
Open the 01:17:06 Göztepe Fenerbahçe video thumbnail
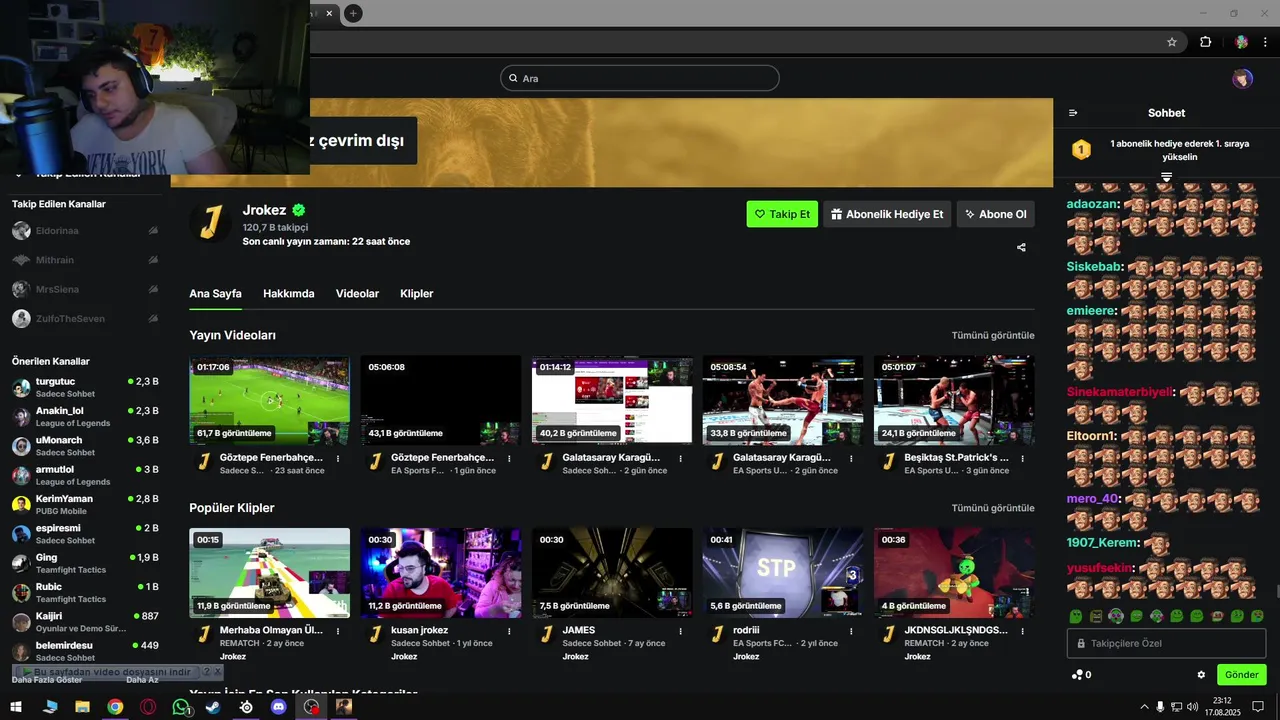coord(270,400)
